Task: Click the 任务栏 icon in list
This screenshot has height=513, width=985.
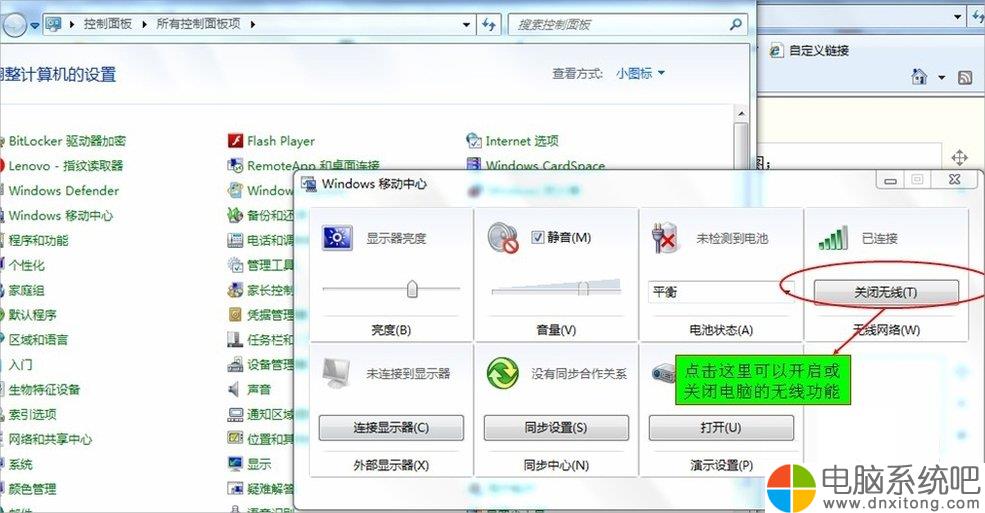Action: (236, 340)
